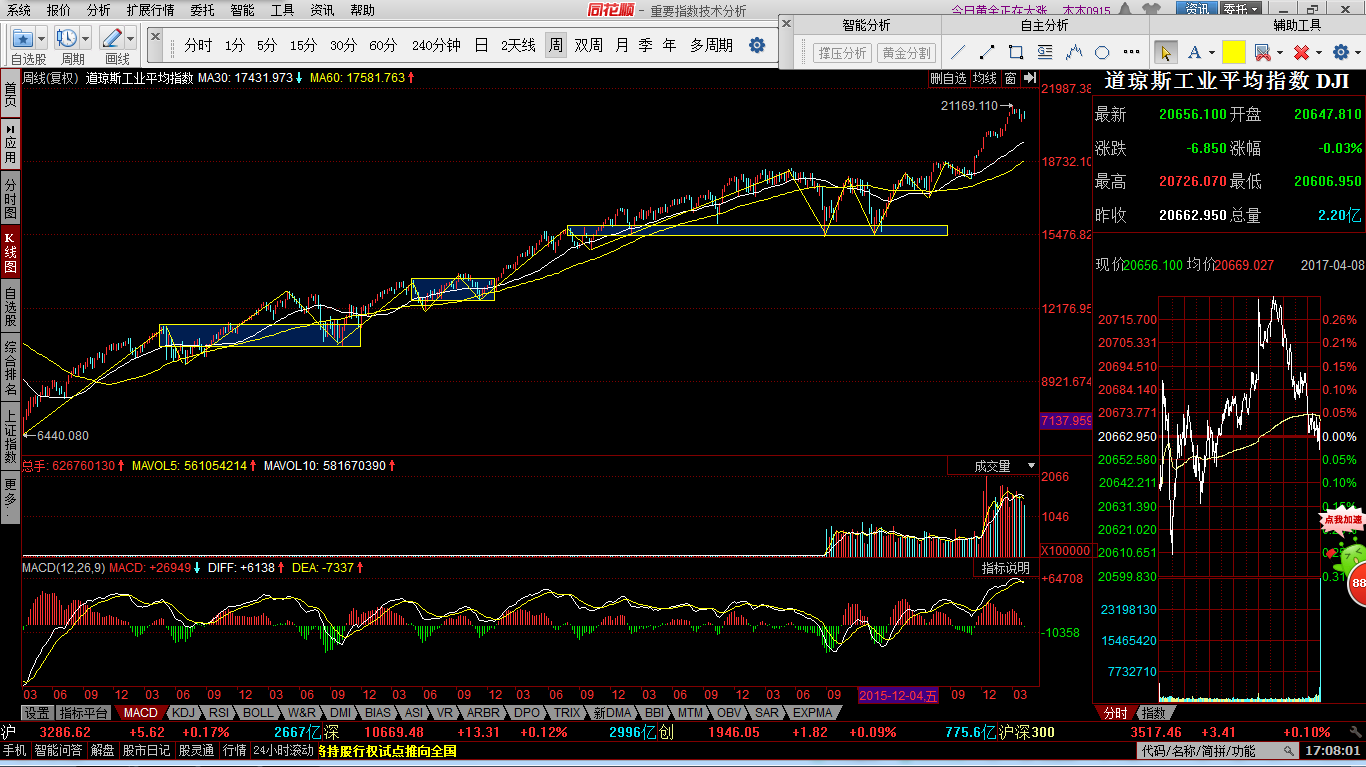Open the K线图 sidebar tab

[10, 252]
